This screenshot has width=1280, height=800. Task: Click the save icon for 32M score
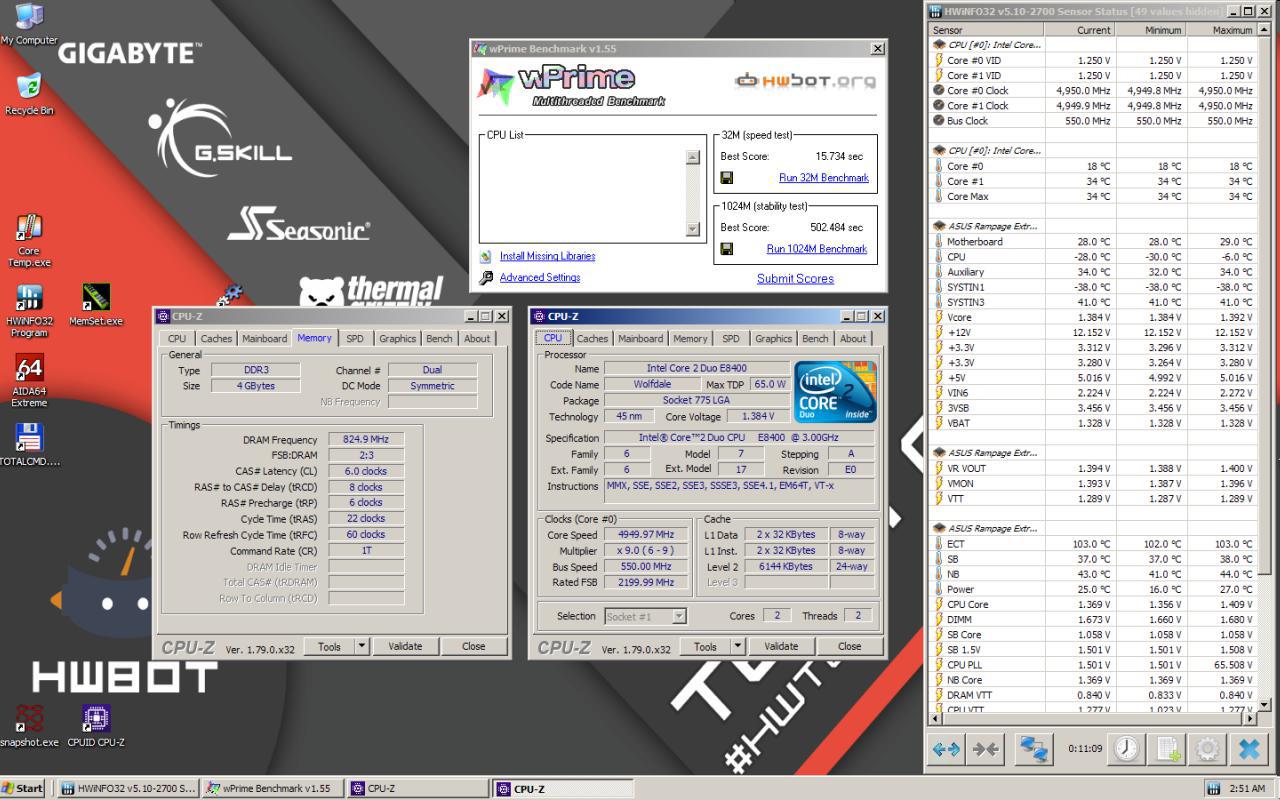727,178
